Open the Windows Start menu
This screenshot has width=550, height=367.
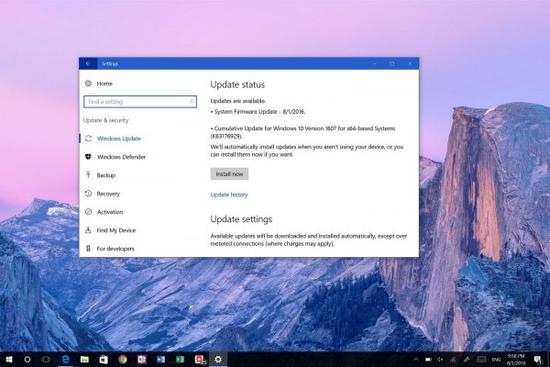tap(9, 359)
